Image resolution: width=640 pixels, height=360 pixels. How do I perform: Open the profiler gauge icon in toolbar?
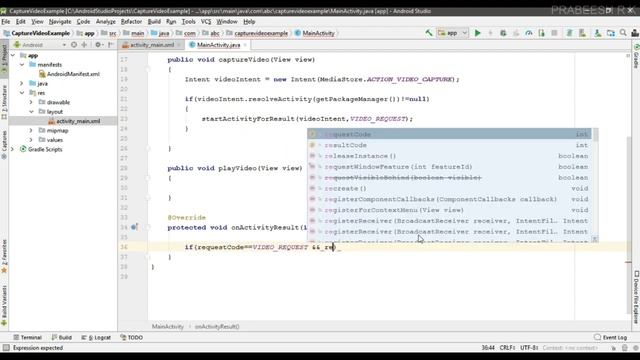click(x=529, y=33)
